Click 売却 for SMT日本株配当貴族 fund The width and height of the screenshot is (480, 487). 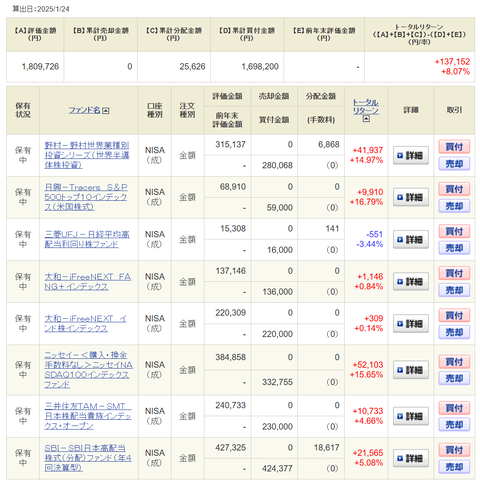[x=454, y=425]
